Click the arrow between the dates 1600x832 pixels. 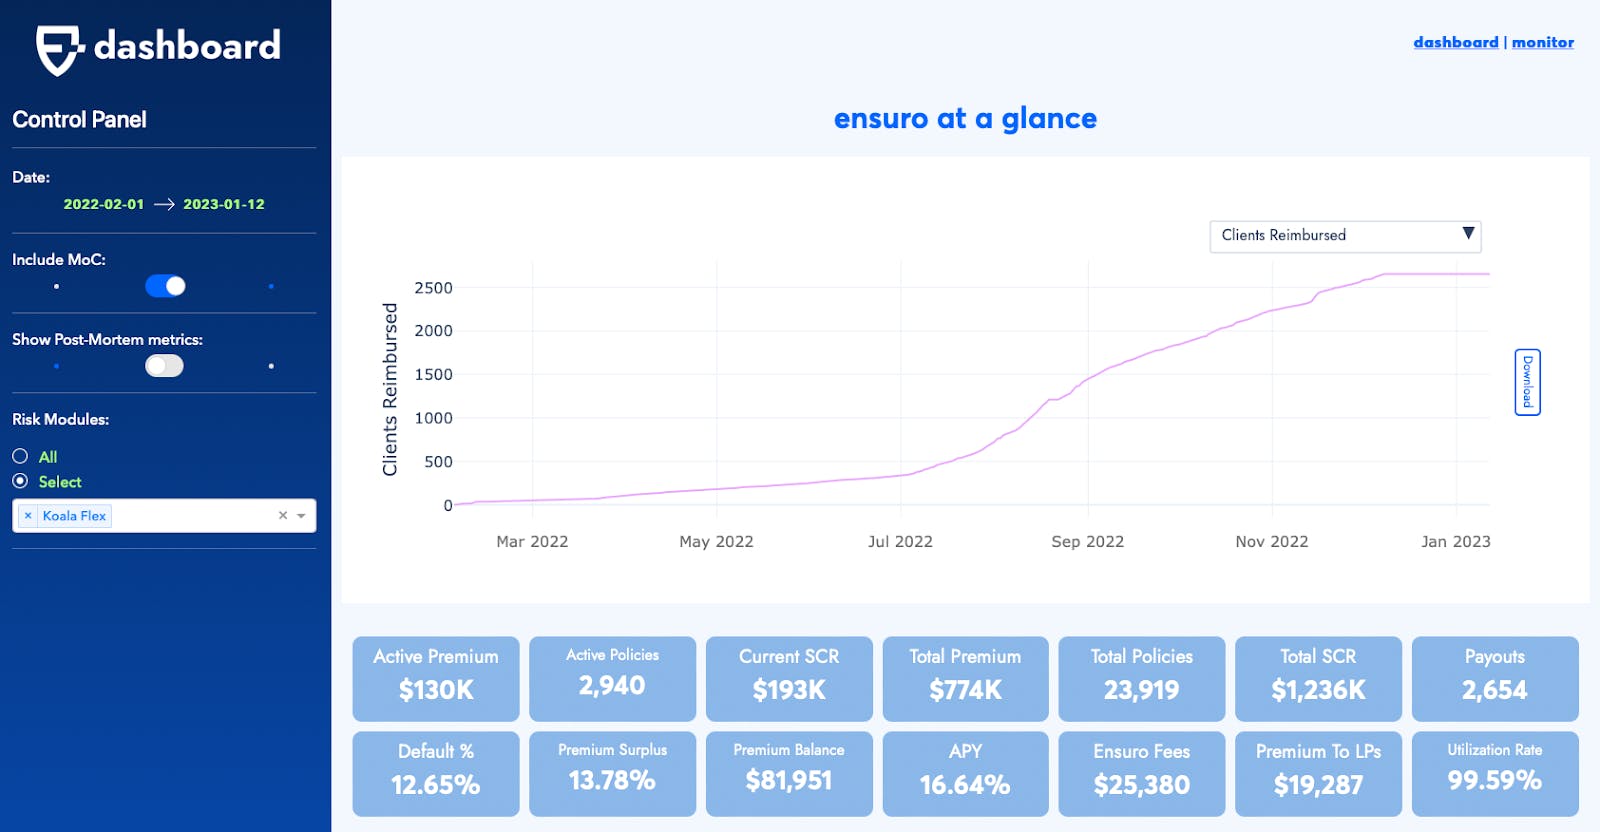point(164,204)
